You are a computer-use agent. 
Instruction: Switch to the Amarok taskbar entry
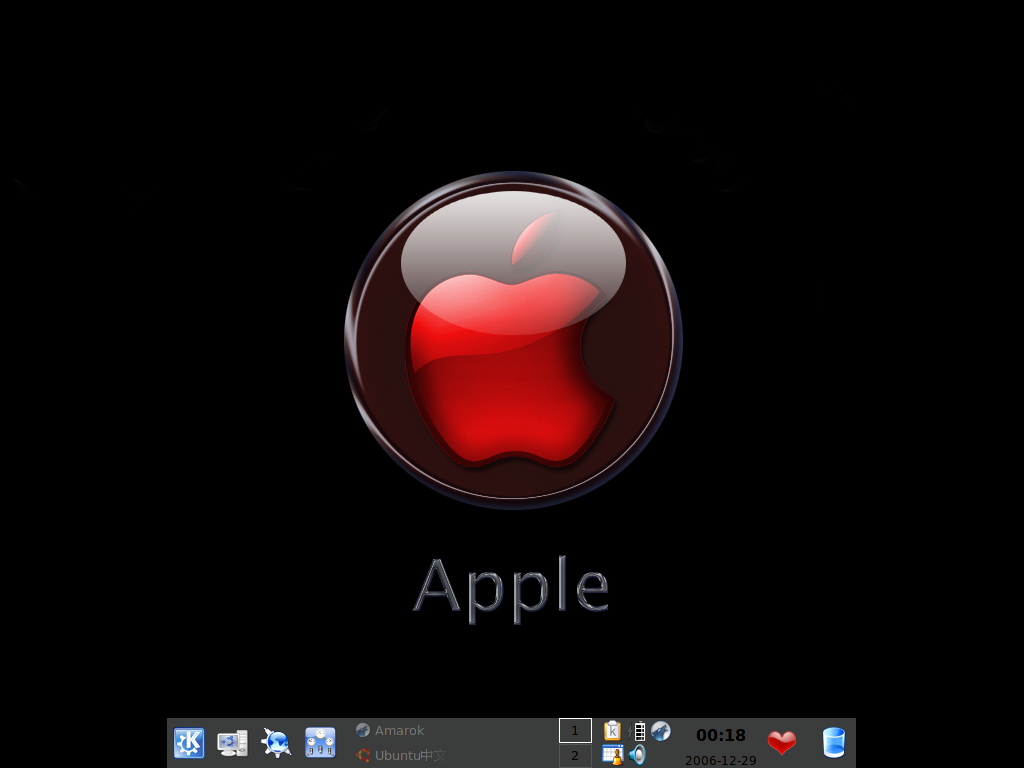click(390, 730)
